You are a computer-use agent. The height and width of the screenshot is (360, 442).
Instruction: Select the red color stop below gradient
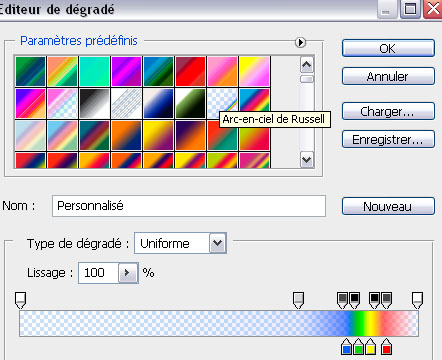coord(386,347)
